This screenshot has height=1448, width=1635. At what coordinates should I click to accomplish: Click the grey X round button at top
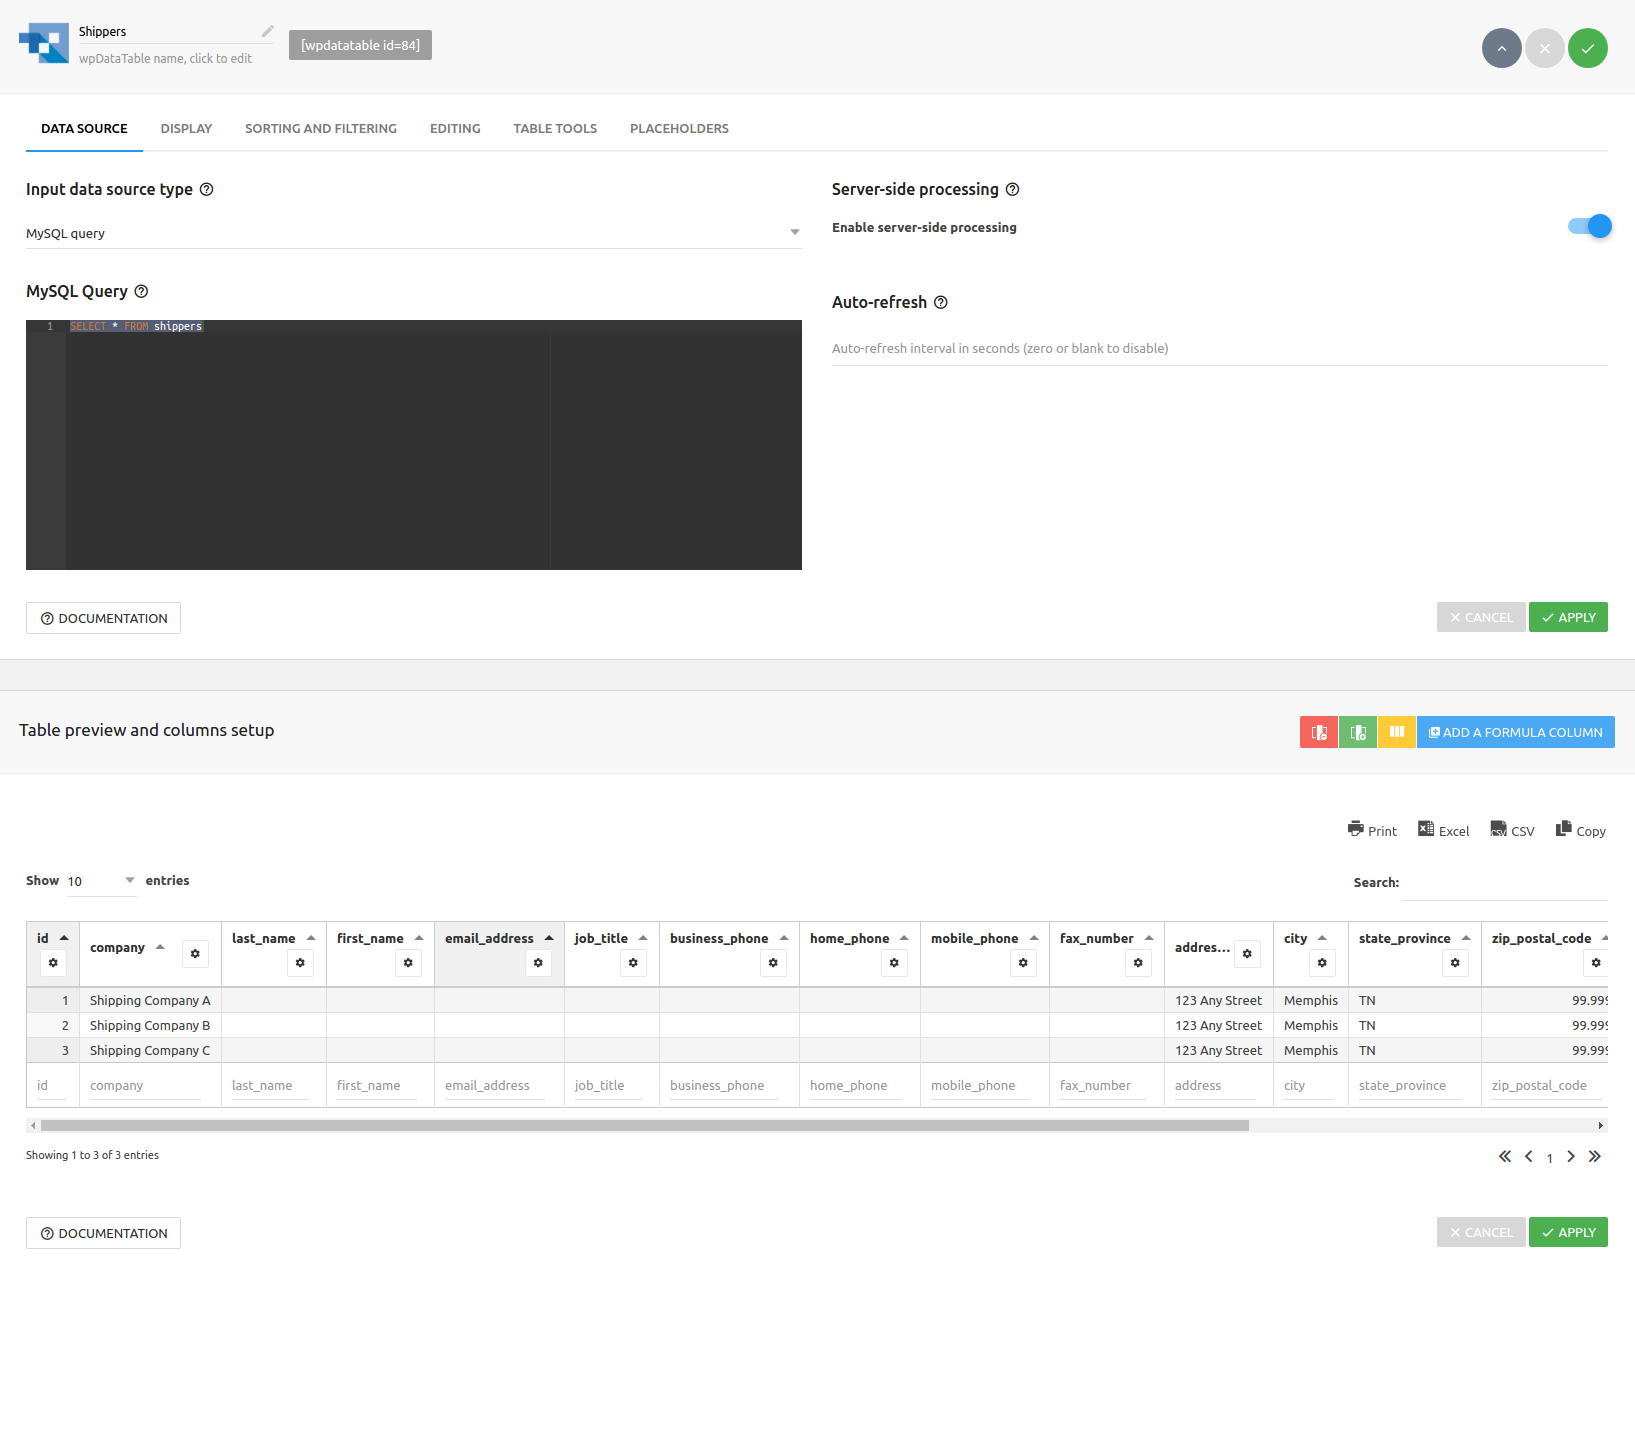point(1544,48)
